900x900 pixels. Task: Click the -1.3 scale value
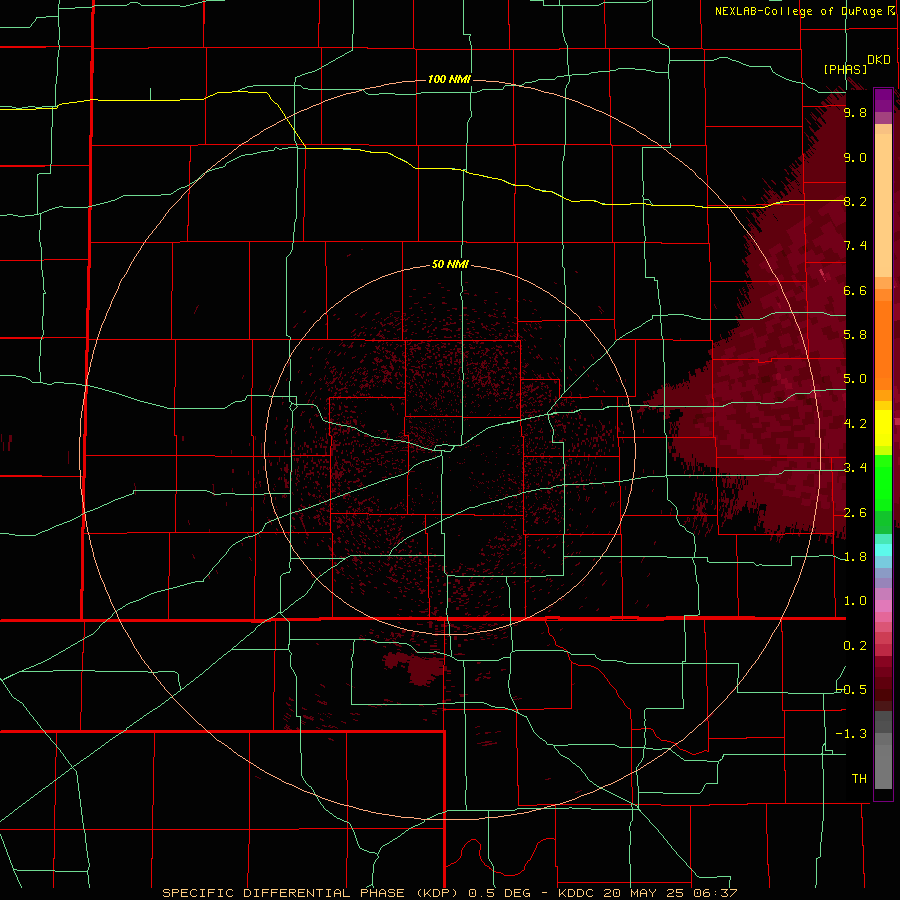pyautogui.click(x=852, y=734)
